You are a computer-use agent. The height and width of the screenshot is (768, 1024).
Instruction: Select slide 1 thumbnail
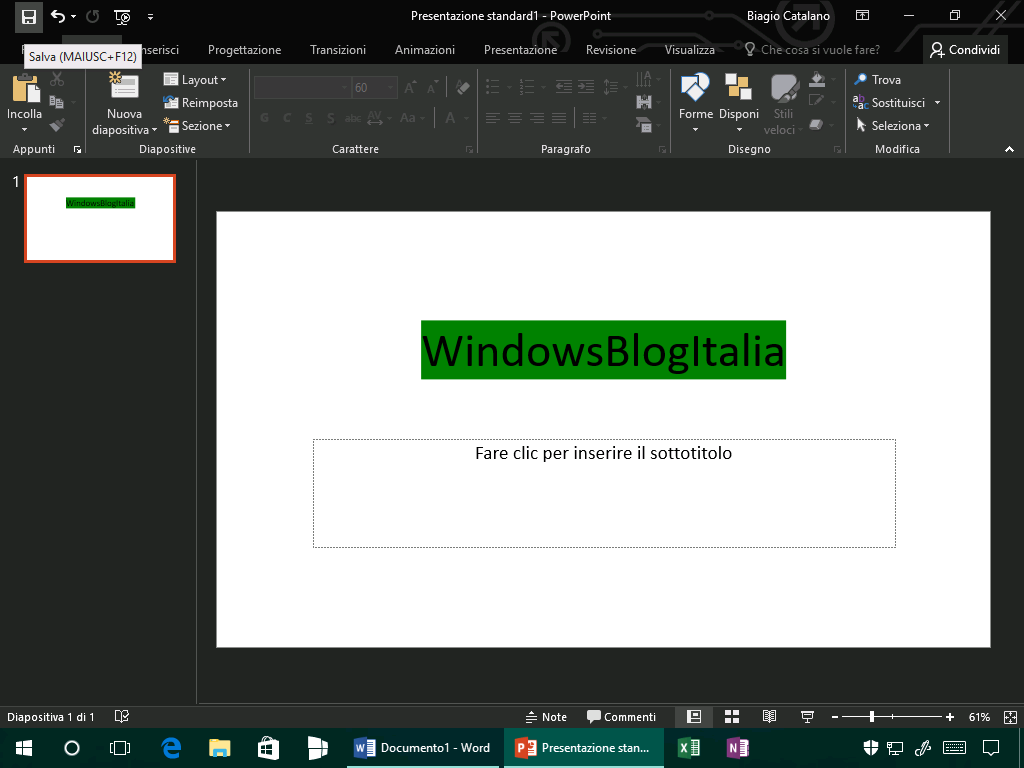100,218
